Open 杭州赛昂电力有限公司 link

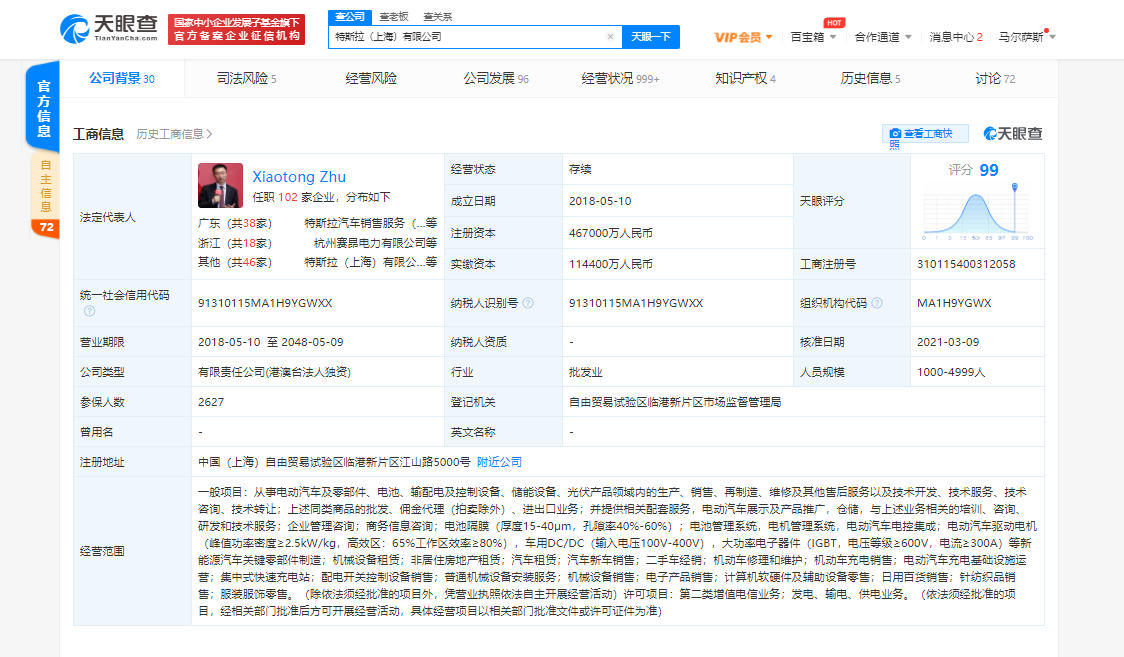pos(376,243)
